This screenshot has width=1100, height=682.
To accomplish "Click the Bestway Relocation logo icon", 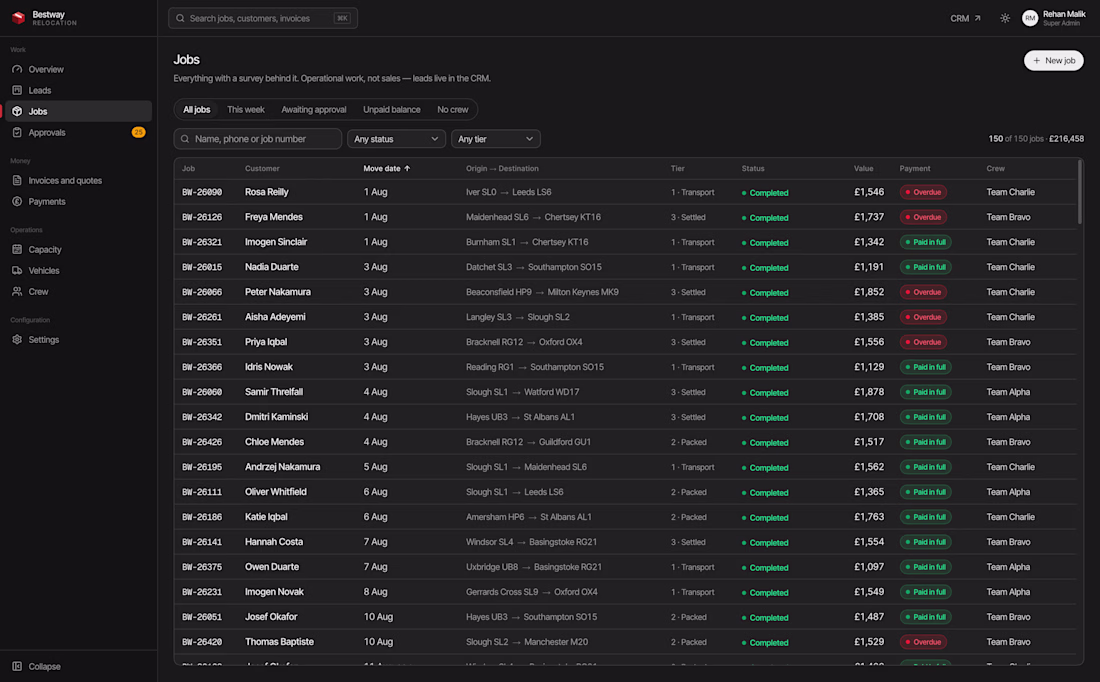I will 19,18.
